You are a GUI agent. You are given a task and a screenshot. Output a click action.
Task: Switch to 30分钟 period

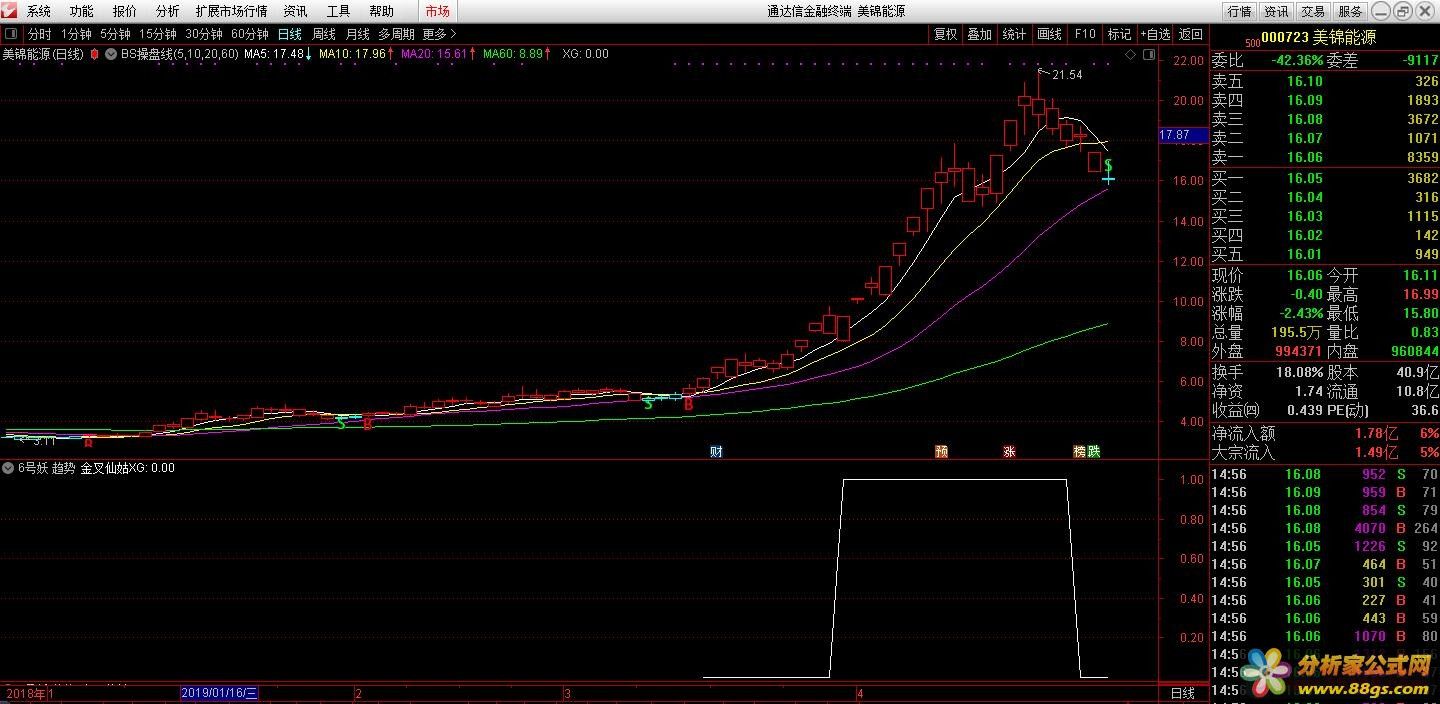click(x=204, y=34)
